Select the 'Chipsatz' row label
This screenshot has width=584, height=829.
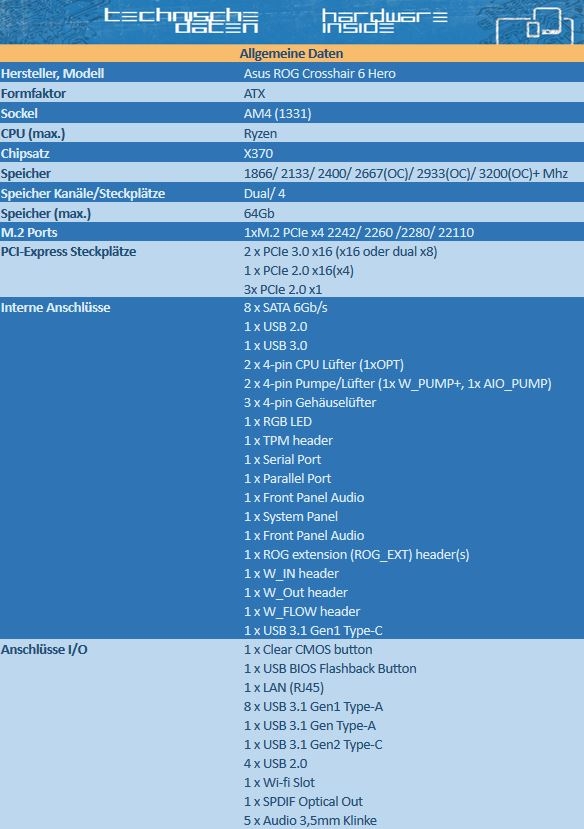(25, 154)
